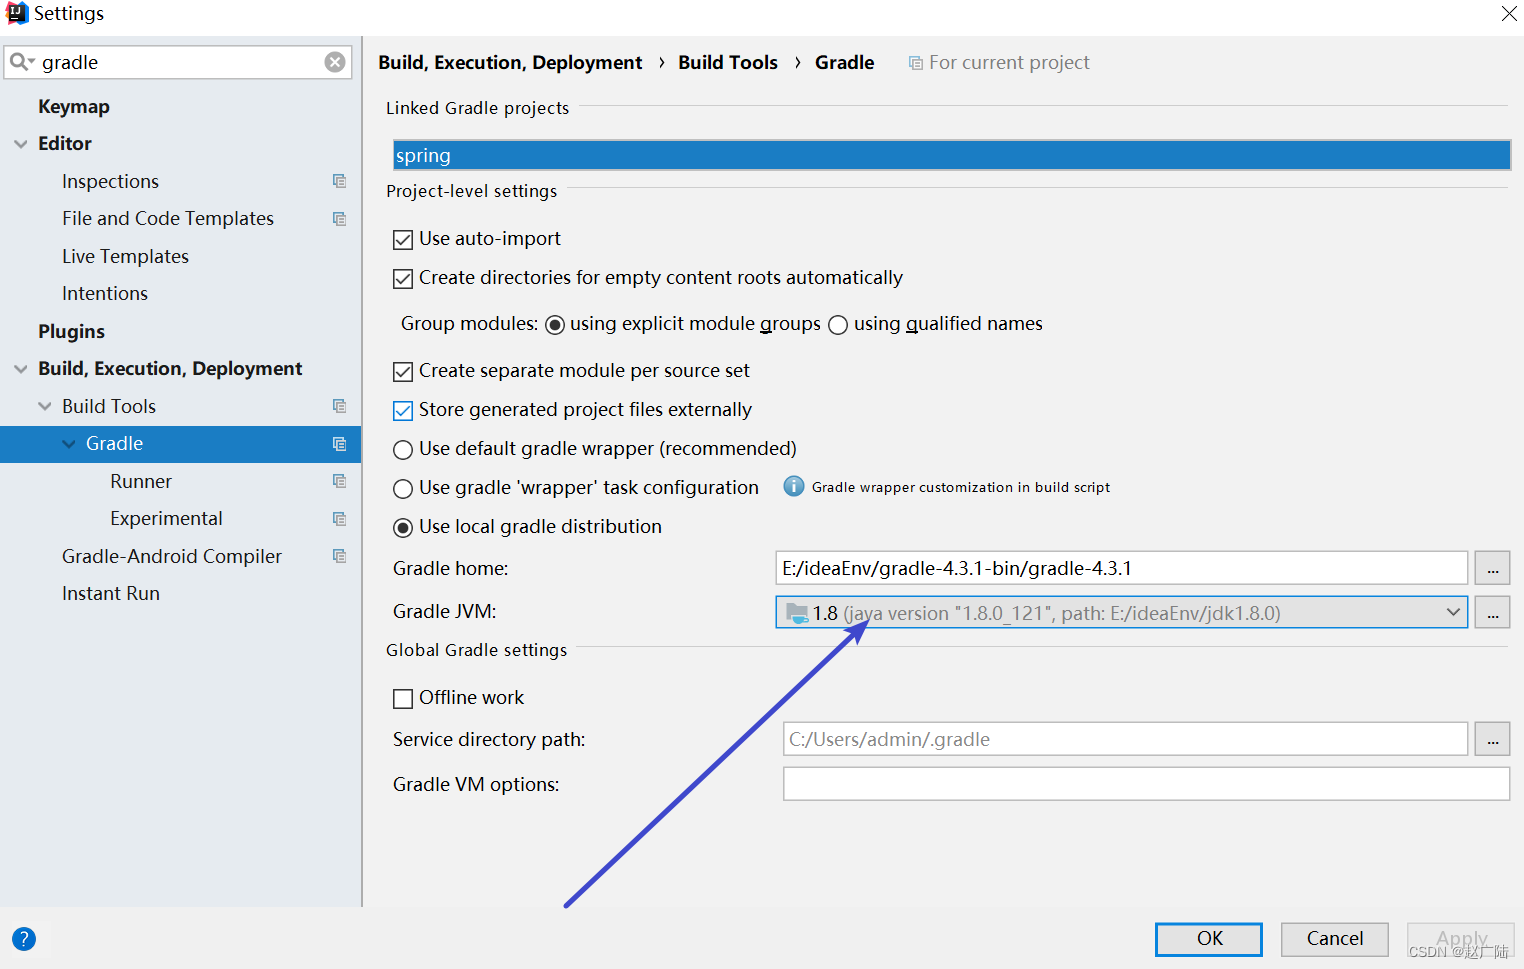Click Build Tools in breadcrumb
Screen dimensions: 1524x969
tap(728, 62)
